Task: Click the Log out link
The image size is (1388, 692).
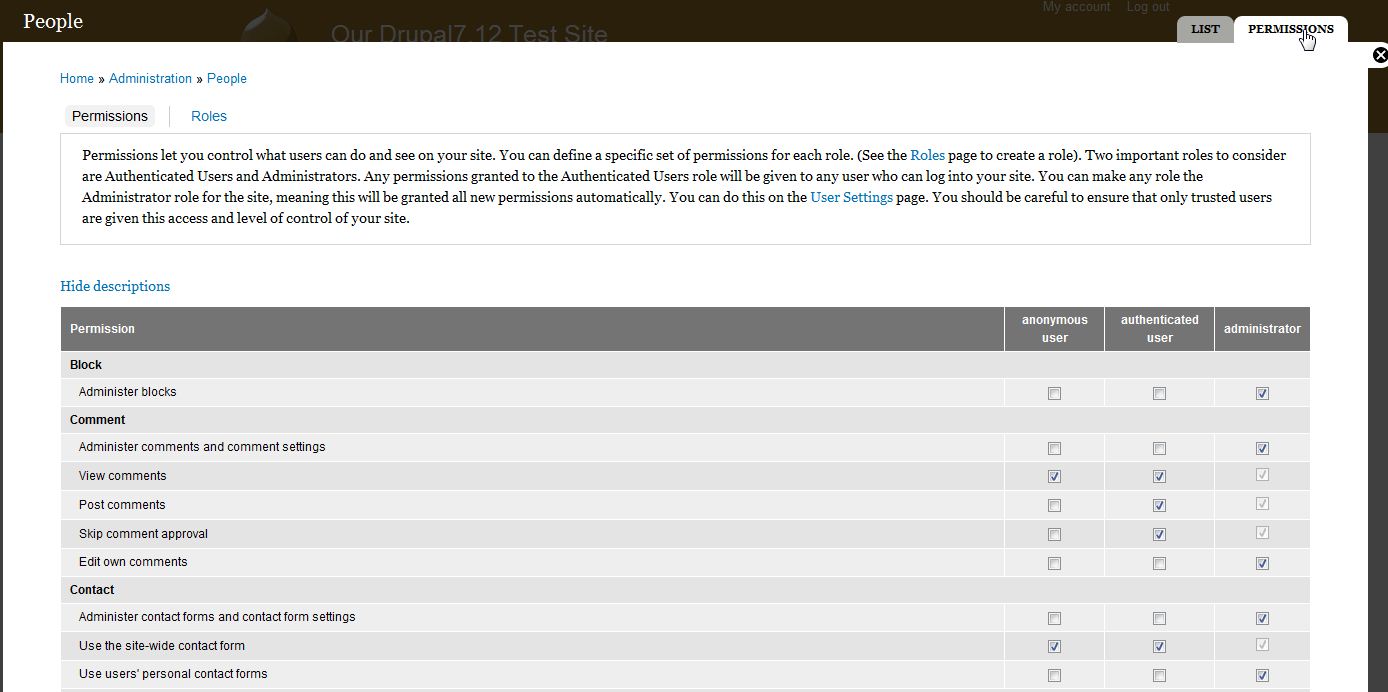Action: pos(1148,7)
